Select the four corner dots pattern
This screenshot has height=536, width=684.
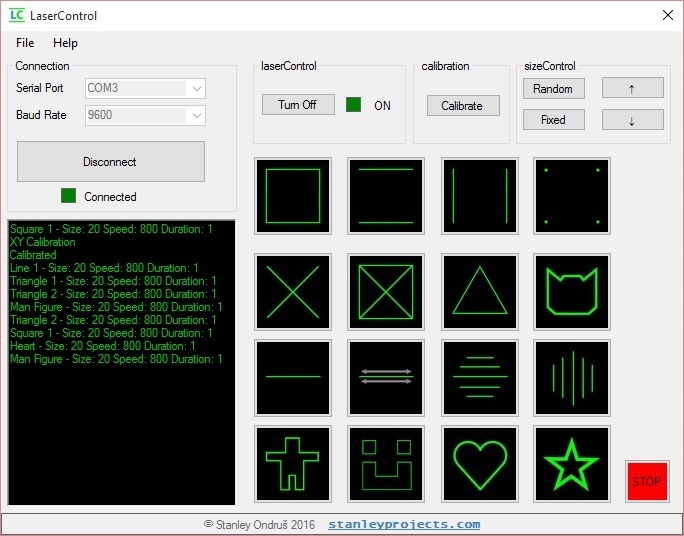click(571, 196)
